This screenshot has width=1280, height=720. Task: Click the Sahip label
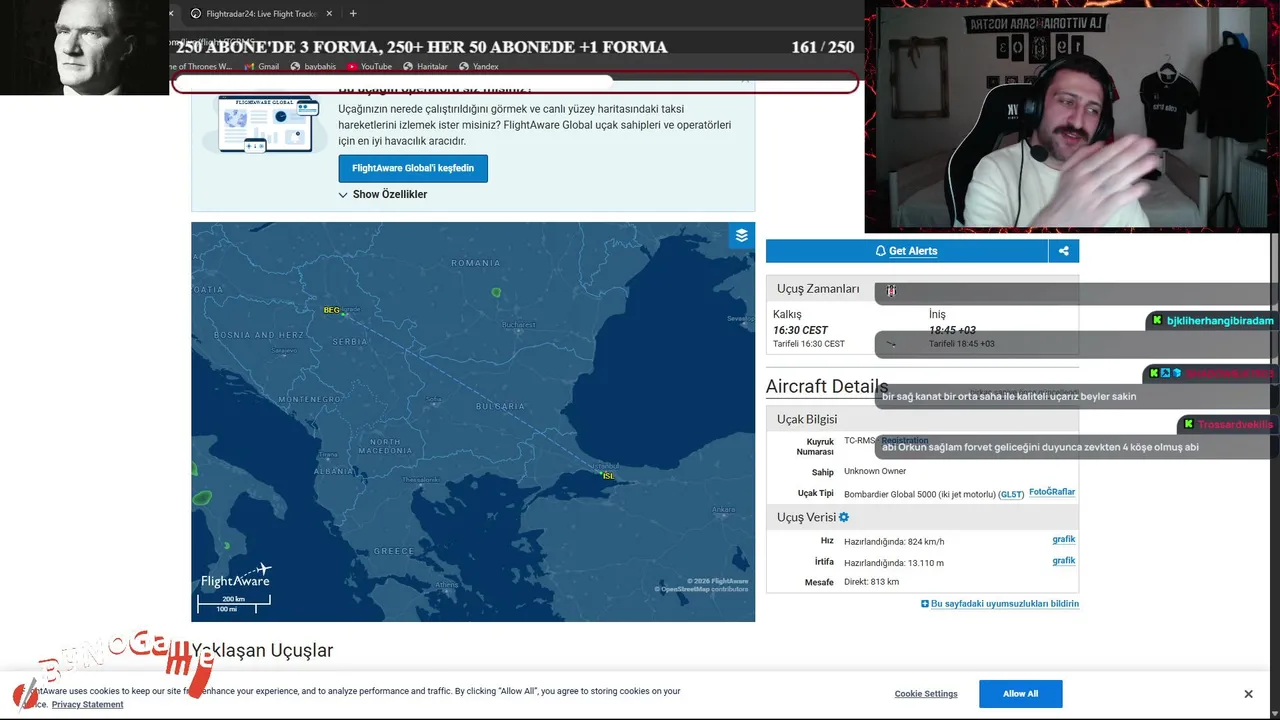(822, 472)
